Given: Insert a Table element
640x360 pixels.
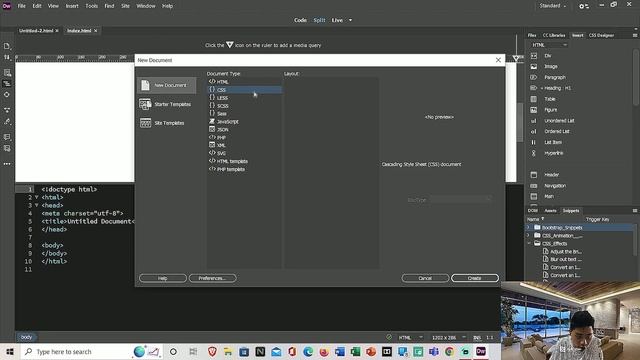Looking at the screenshot, I should pyautogui.click(x=549, y=99).
